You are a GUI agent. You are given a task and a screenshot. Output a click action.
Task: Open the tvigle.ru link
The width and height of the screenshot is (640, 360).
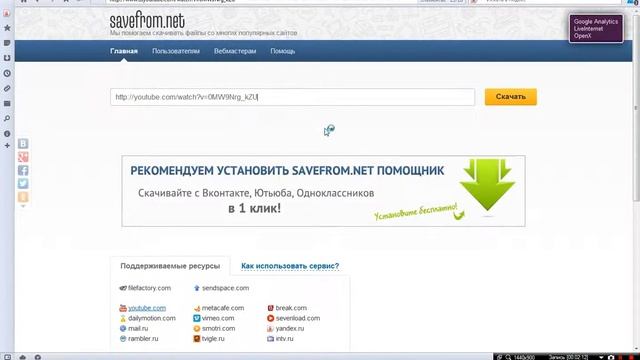[213, 338]
